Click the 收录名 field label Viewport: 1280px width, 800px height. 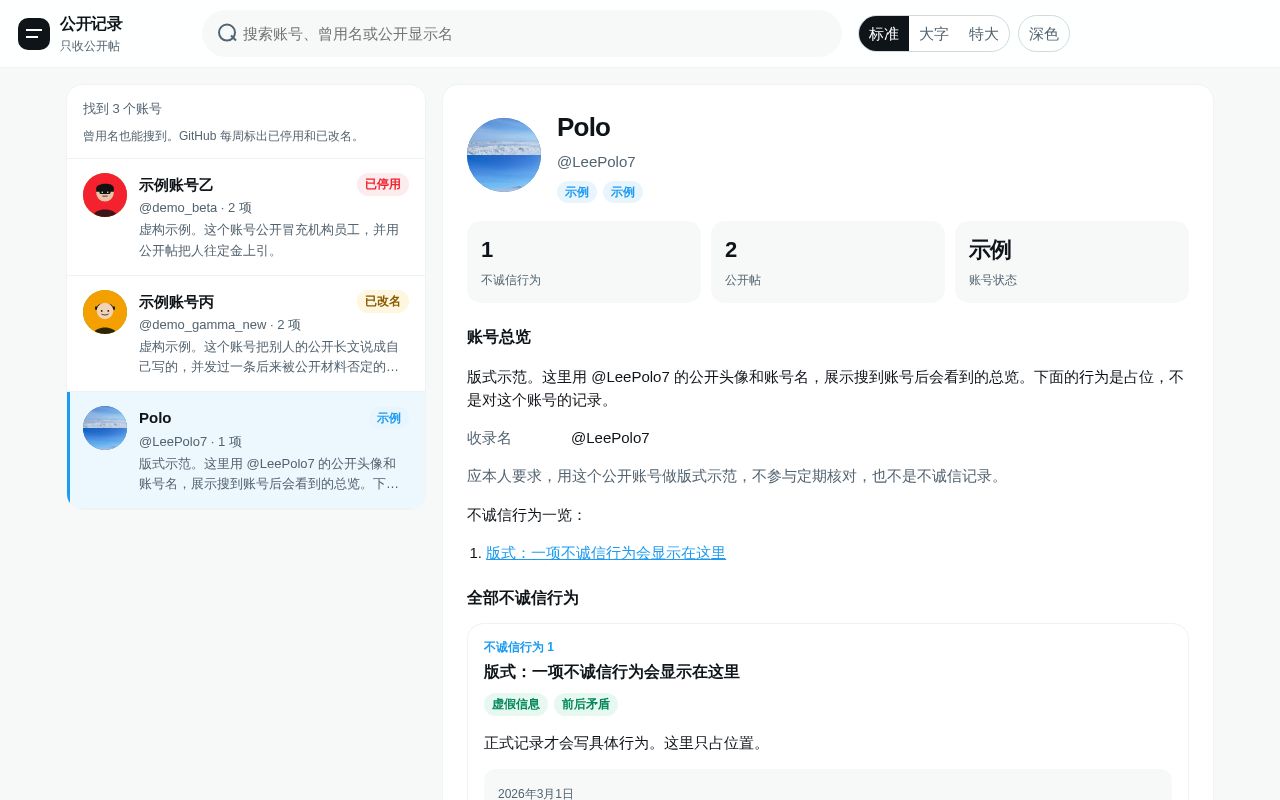click(x=489, y=438)
